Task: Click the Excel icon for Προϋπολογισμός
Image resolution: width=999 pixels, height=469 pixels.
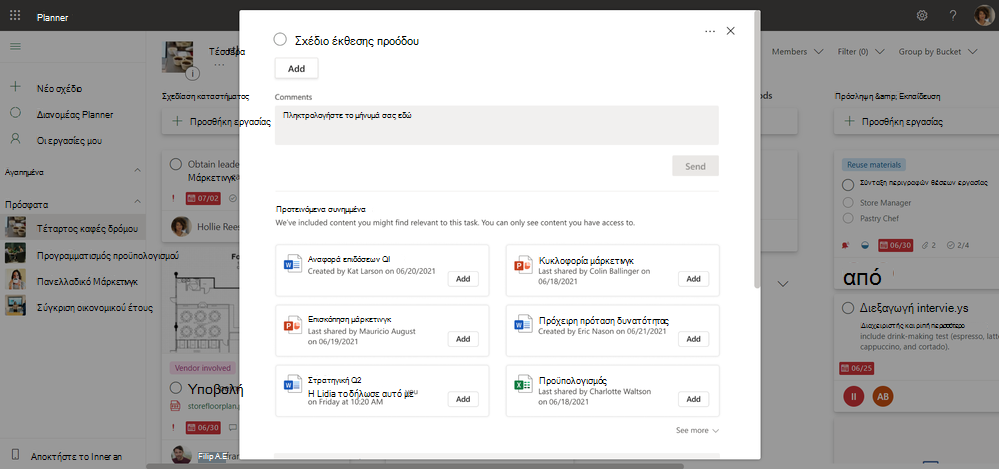Action: coord(522,383)
